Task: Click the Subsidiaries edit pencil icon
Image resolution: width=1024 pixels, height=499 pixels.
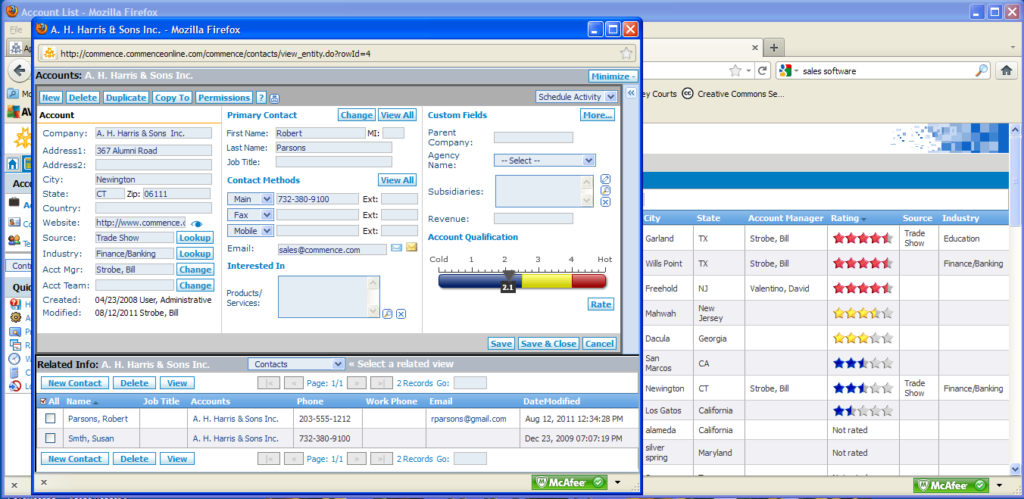Action: (x=605, y=180)
